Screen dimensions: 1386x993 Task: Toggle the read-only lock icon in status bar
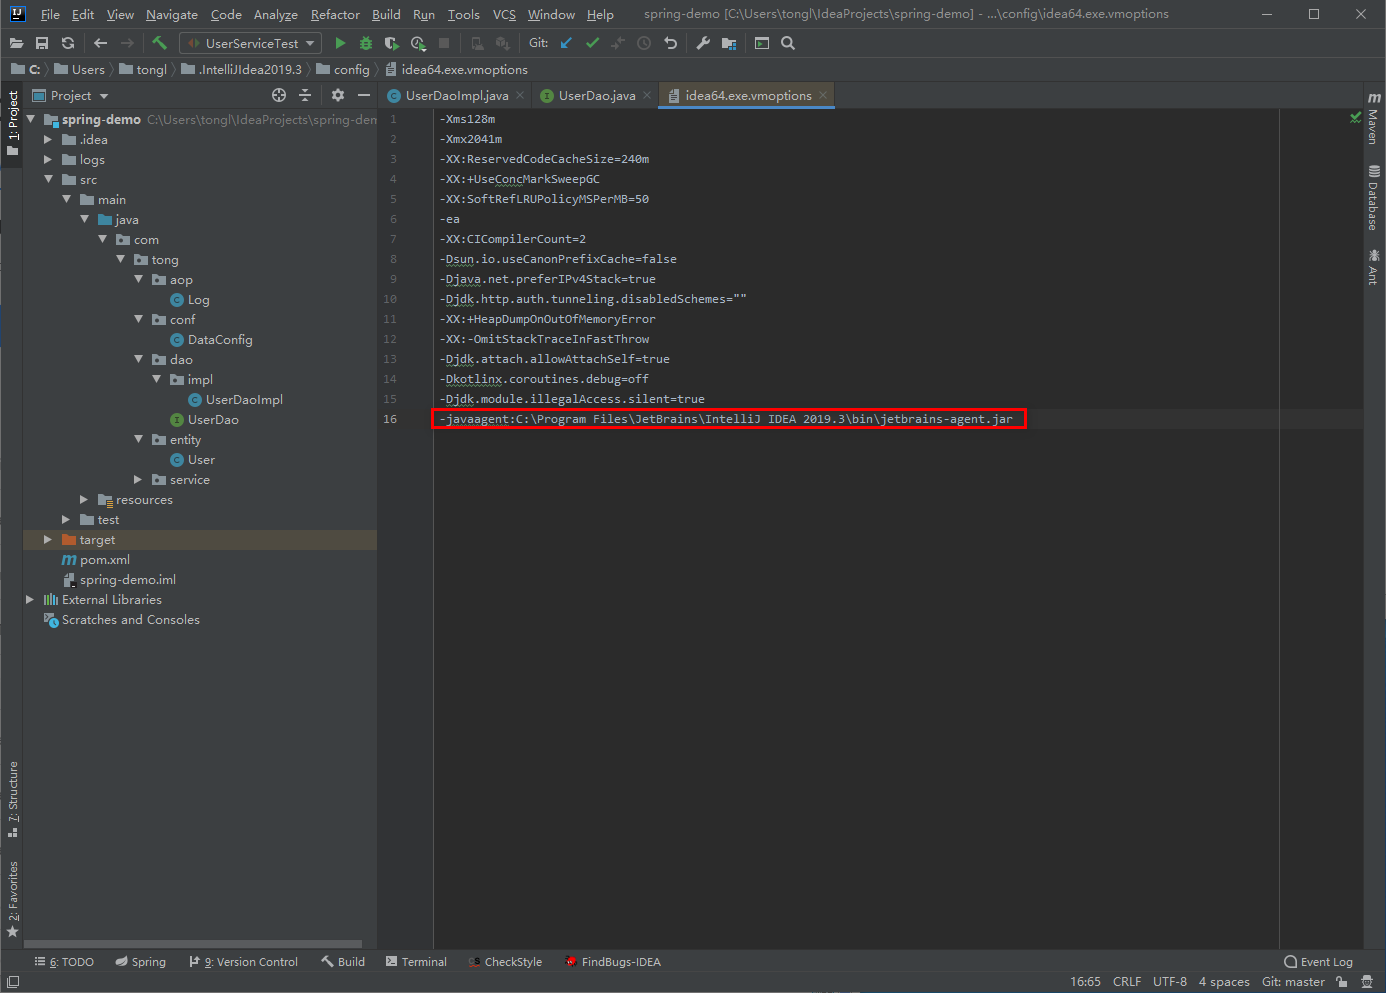[1342, 982]
